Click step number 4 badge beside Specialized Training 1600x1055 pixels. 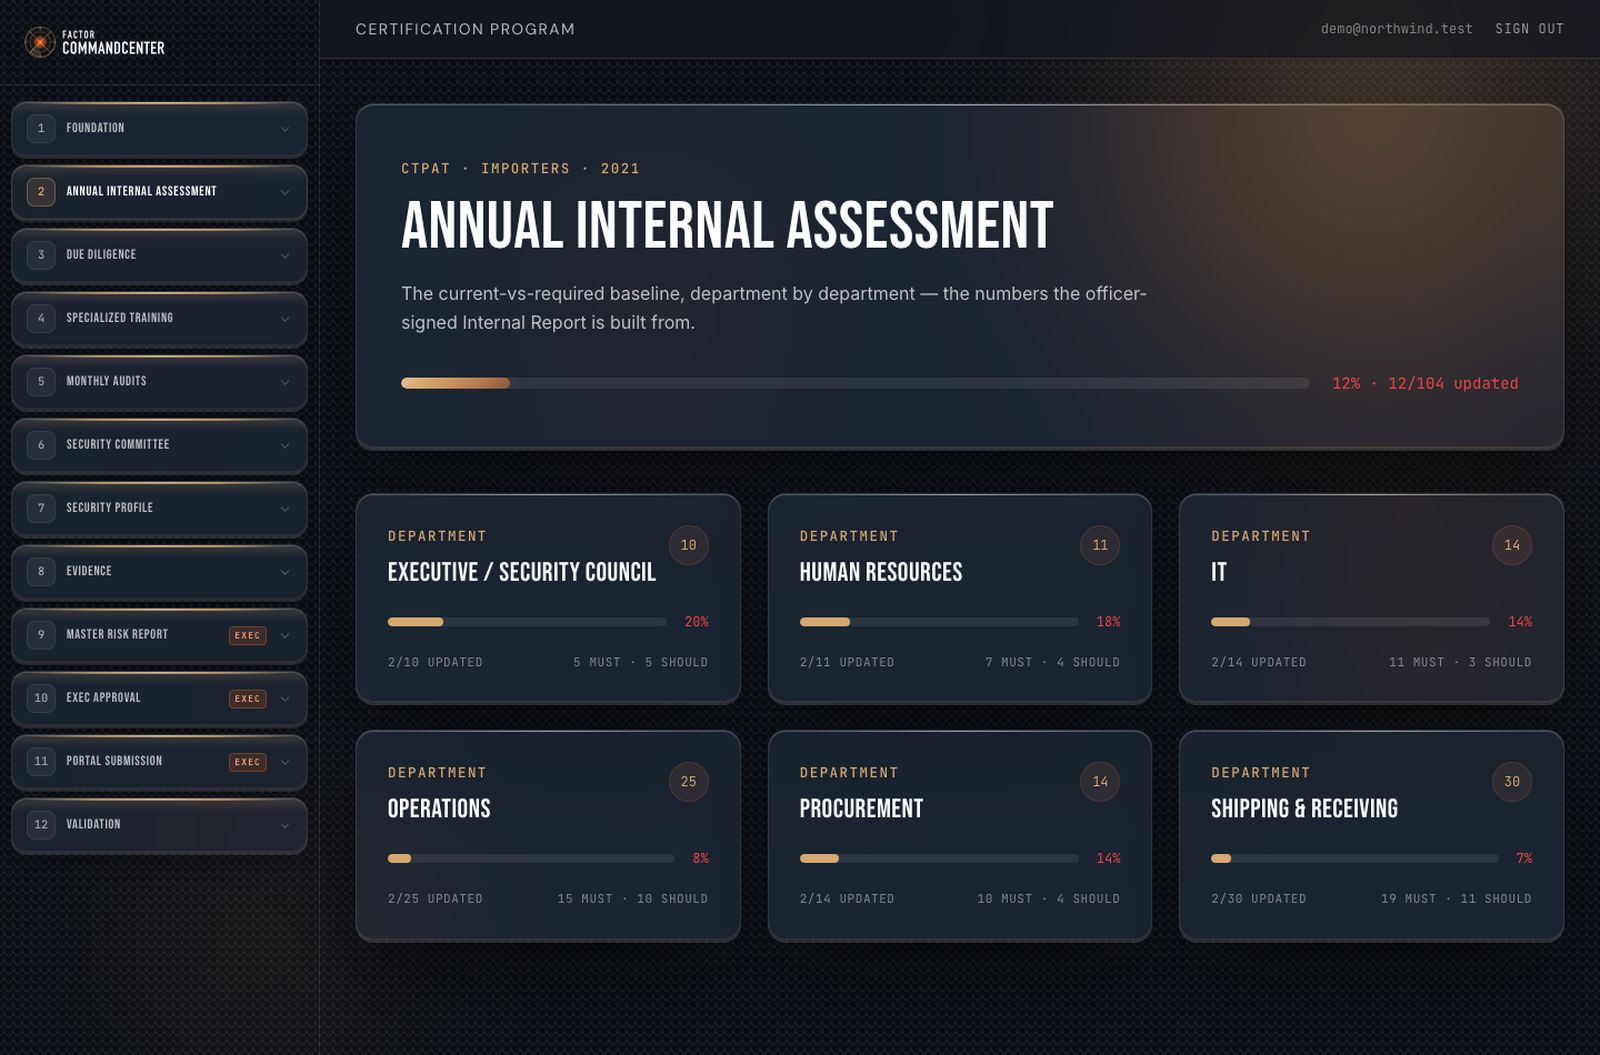pos(41,318)
